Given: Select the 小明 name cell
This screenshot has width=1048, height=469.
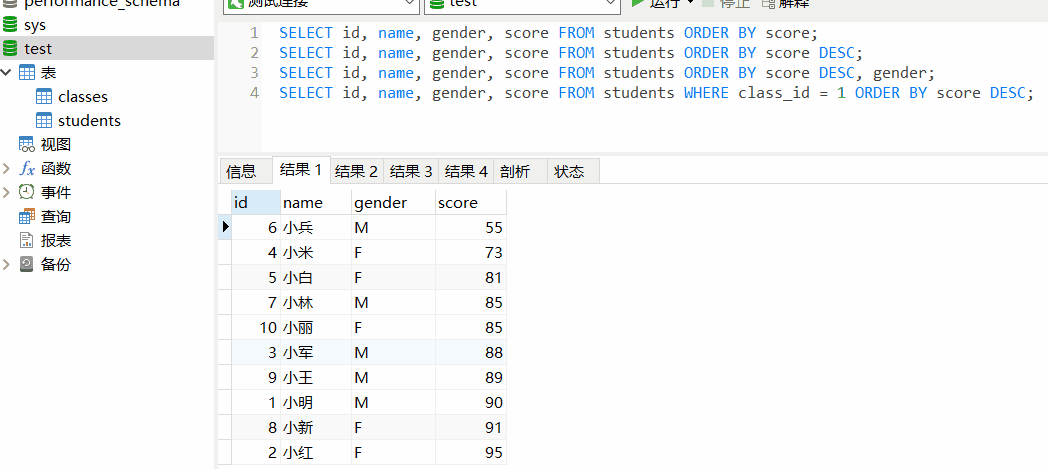Looking at the screenshot, I should click(316, 402).
